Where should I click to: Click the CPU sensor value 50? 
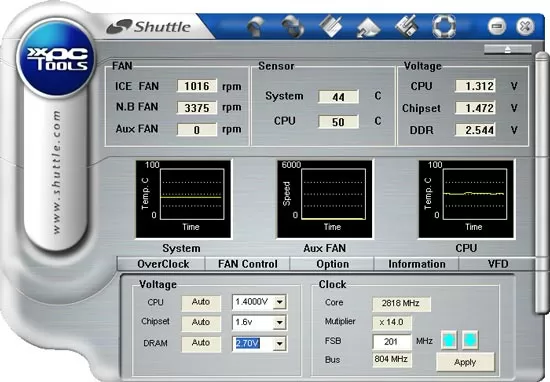pyautogui.click(x=338, y=122)
